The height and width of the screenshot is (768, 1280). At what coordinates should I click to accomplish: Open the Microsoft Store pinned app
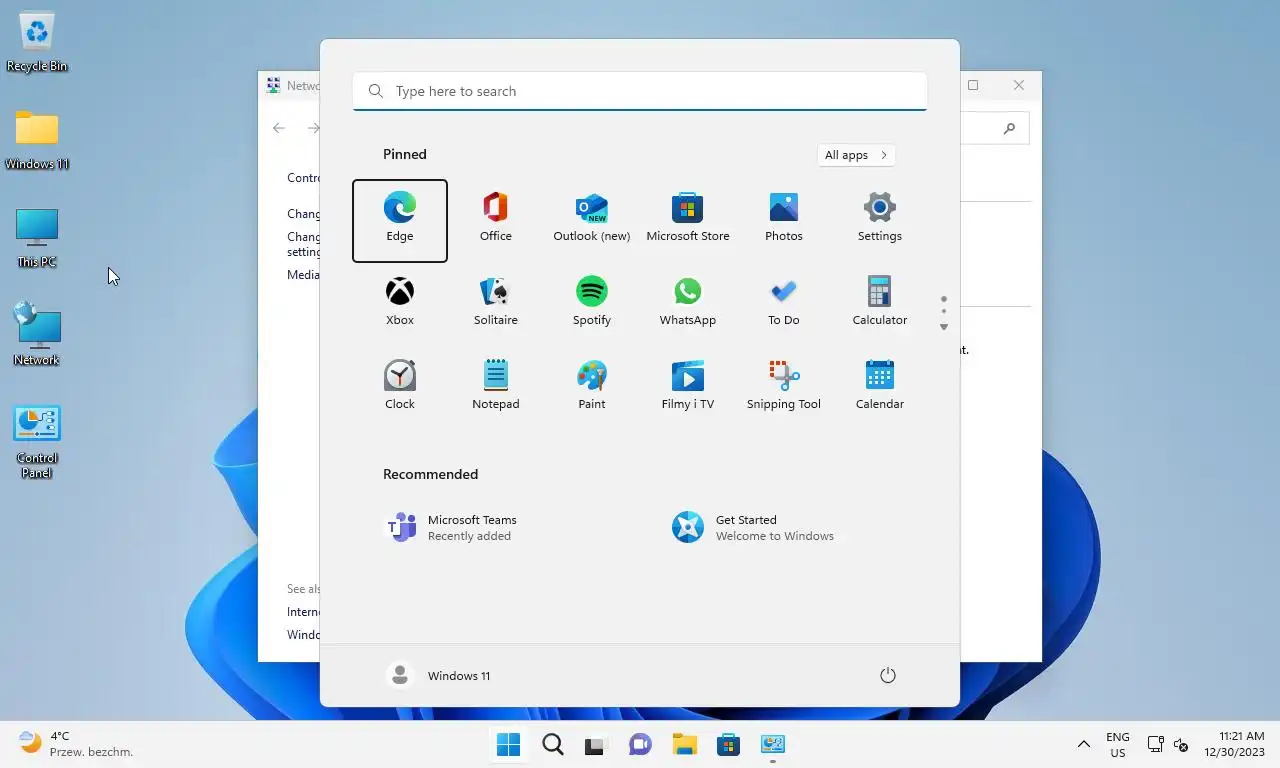pos(688,221)
